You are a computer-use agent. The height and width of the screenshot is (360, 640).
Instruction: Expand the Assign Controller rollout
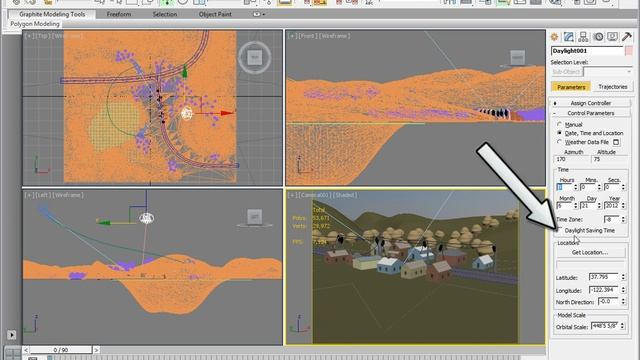click(x=590, y=103)
